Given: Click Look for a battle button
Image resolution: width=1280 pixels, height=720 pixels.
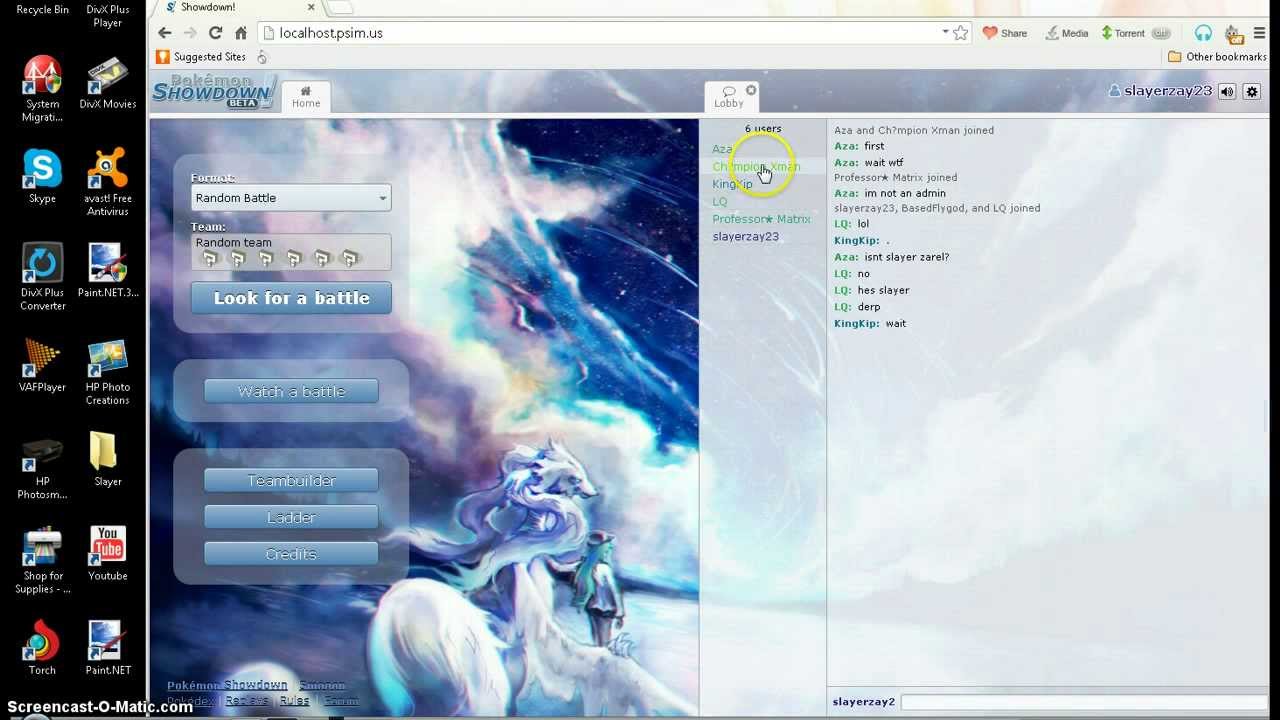Looking at the screenshot, I should pos(291,298).
